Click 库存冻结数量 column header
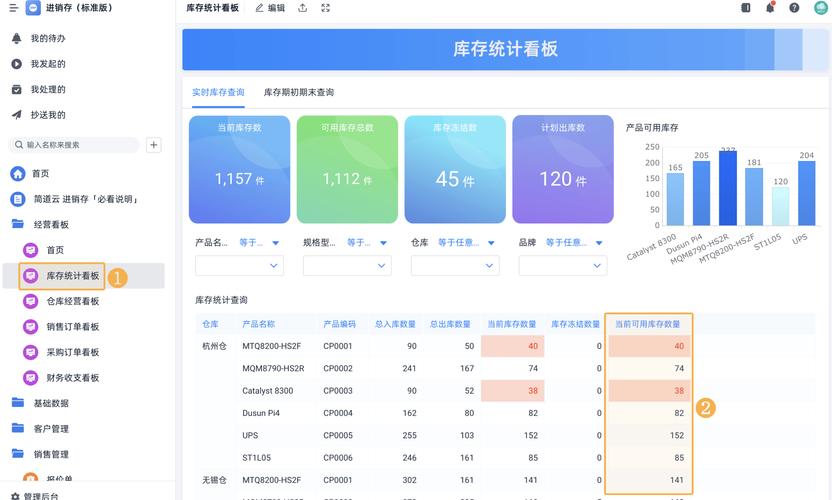 [575, 324]
